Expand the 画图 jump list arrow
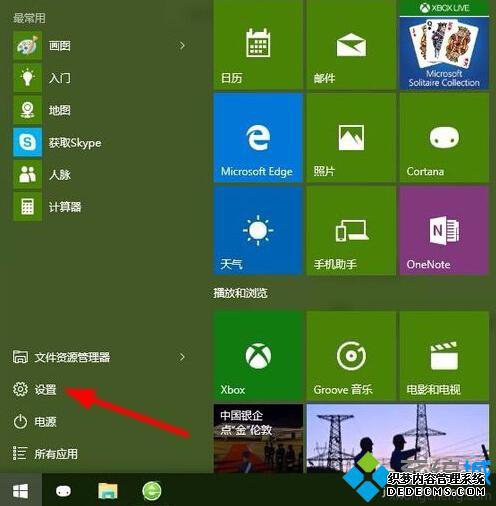496x506 pixels. pyautogui.click(x=182, y=46)
